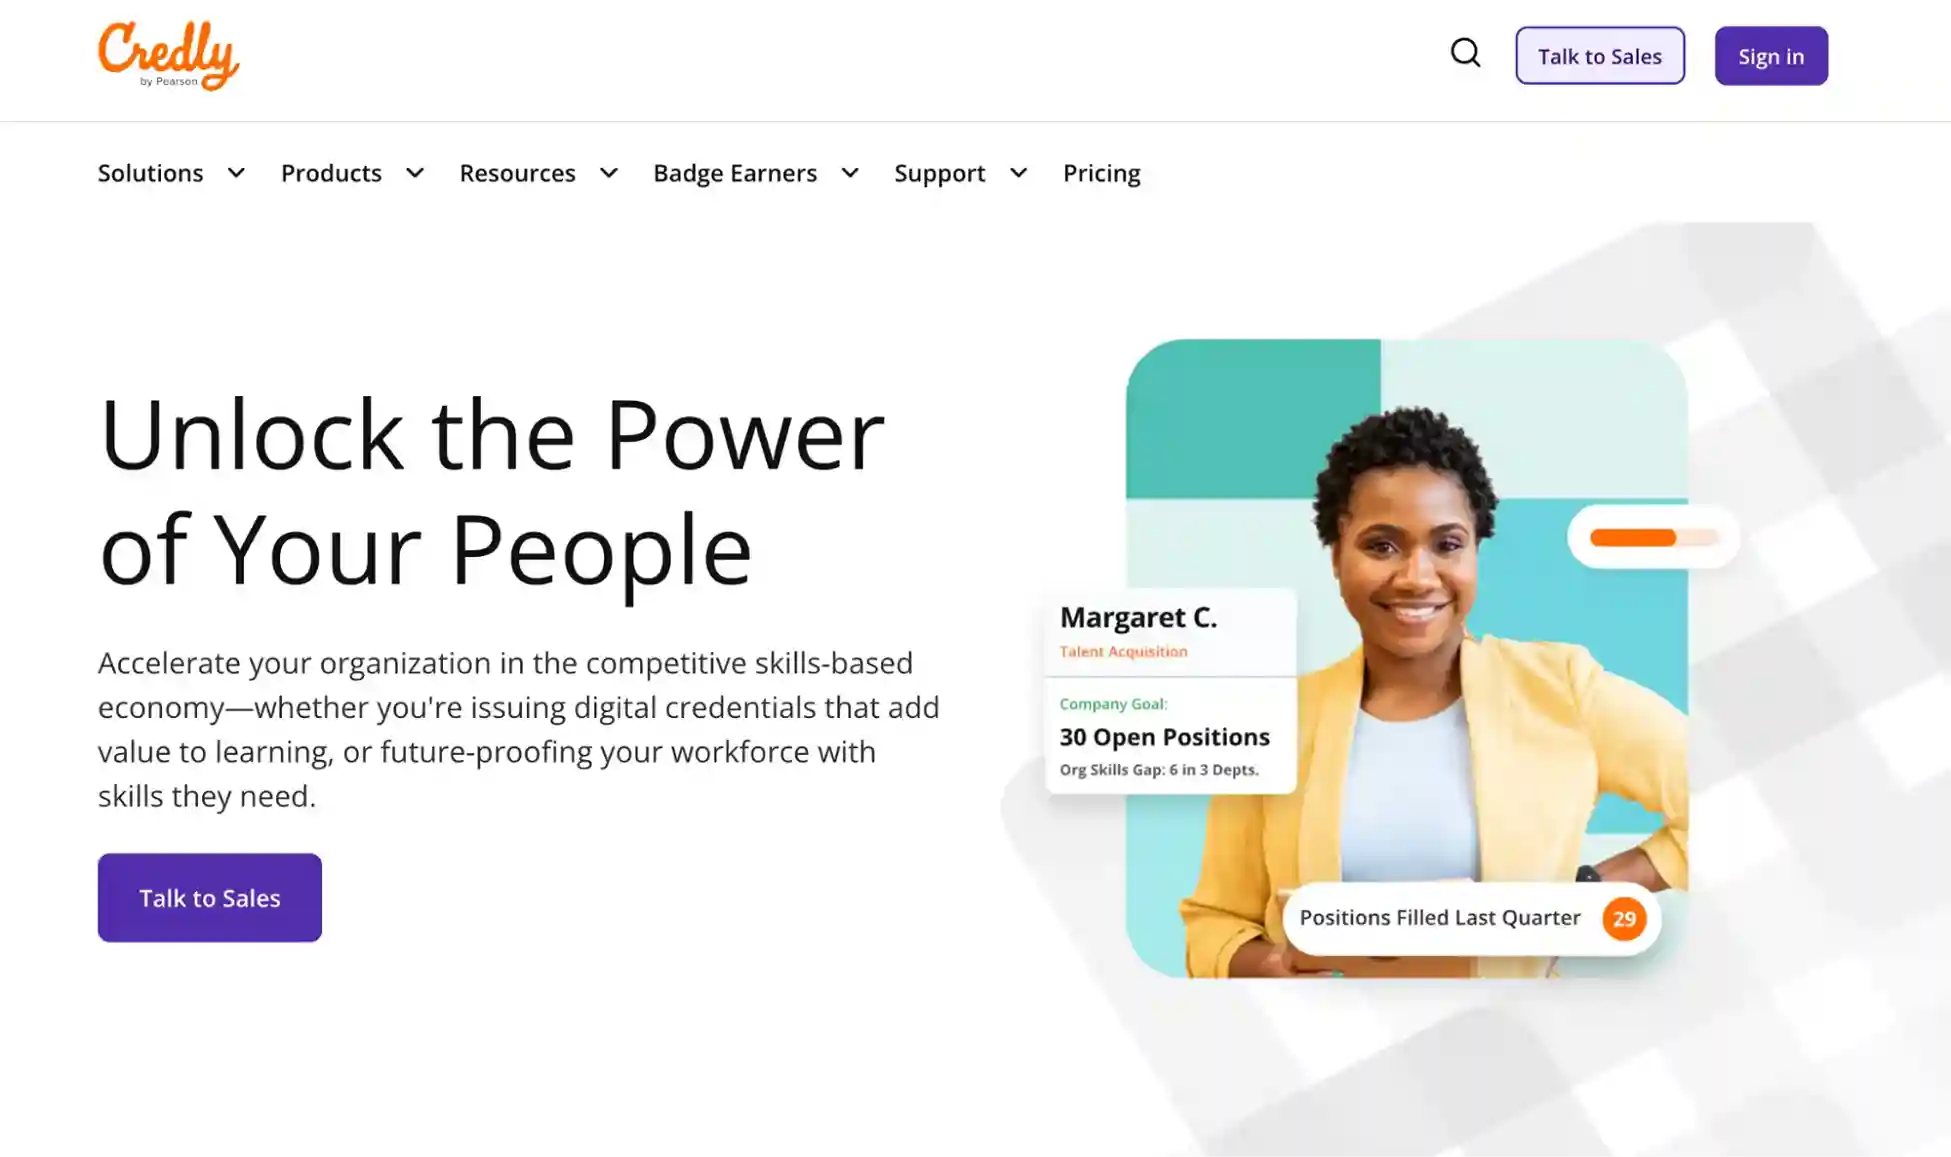The image size is (1951, 1157).
Task: Open the Pricing menu item
Action: point(1101,173)
